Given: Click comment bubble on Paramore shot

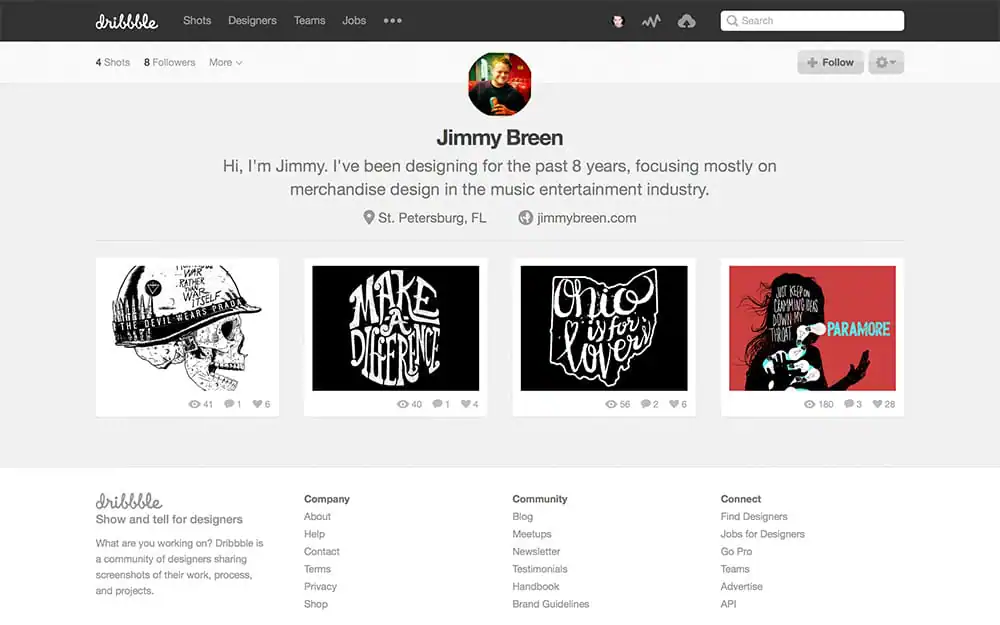Looking at the screenshot, I should (849, 404).
